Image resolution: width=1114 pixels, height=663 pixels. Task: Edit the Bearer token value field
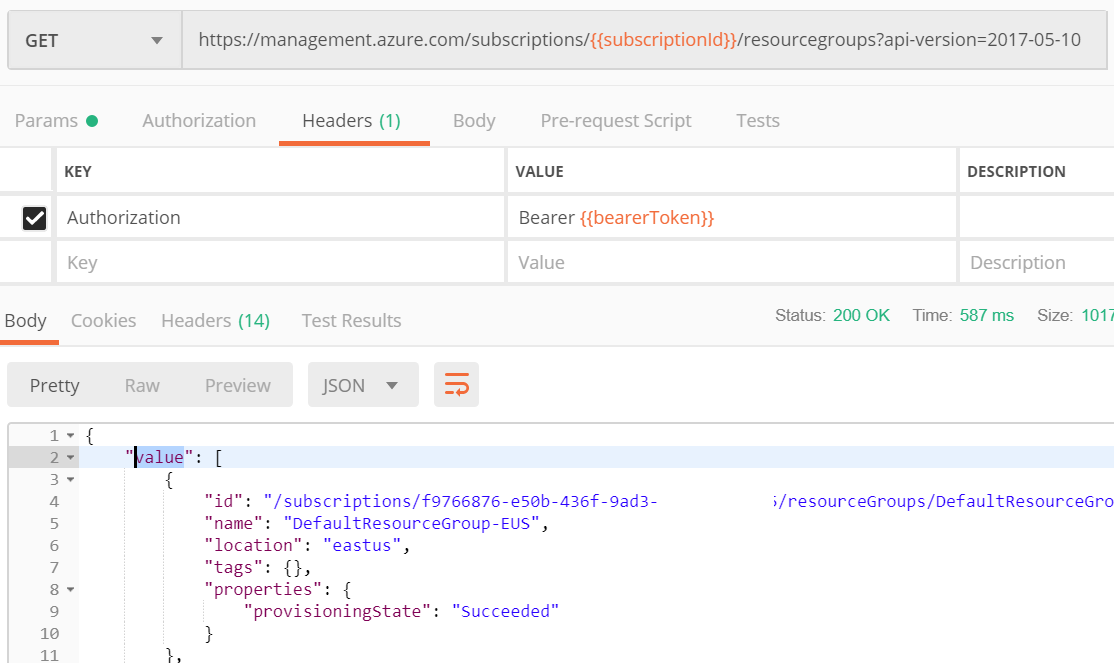[730, 218]
